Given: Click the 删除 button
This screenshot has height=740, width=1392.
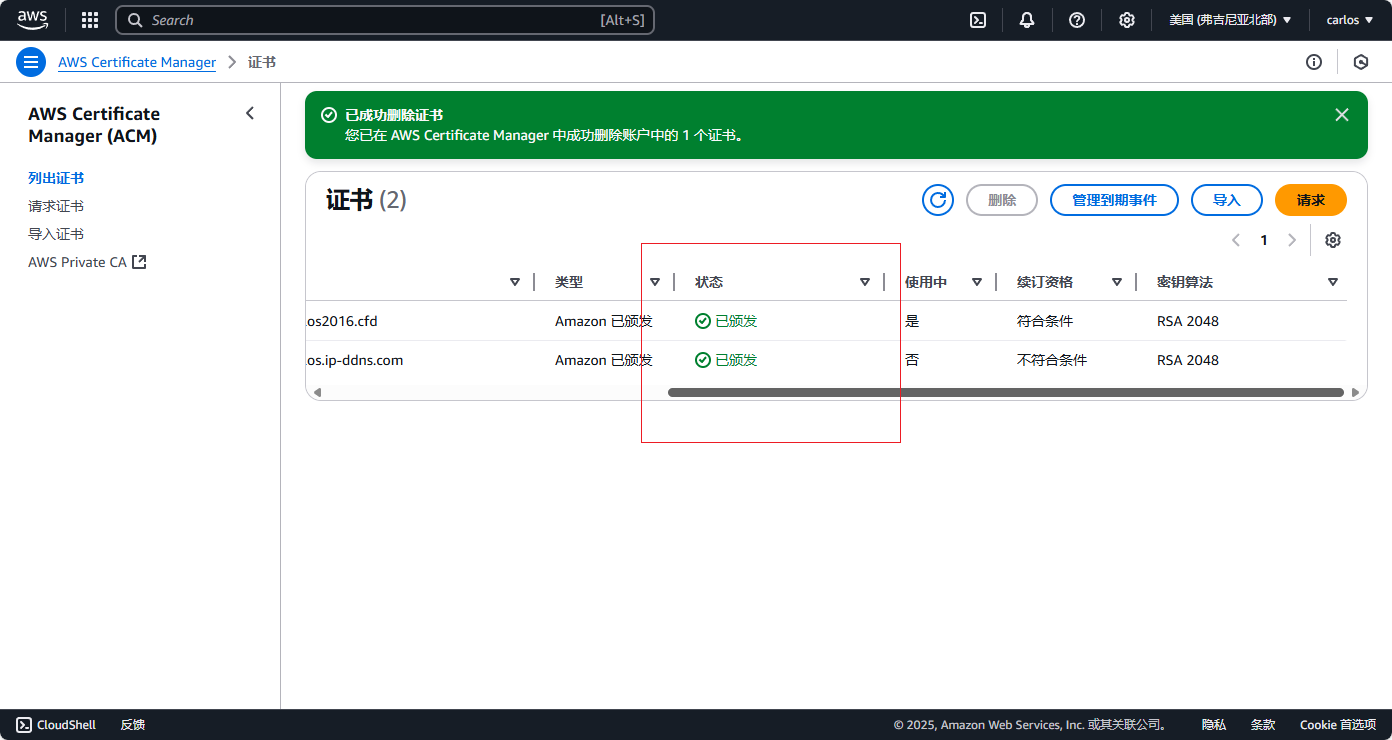Looking at the screenshot, I should click(1002, 200).
